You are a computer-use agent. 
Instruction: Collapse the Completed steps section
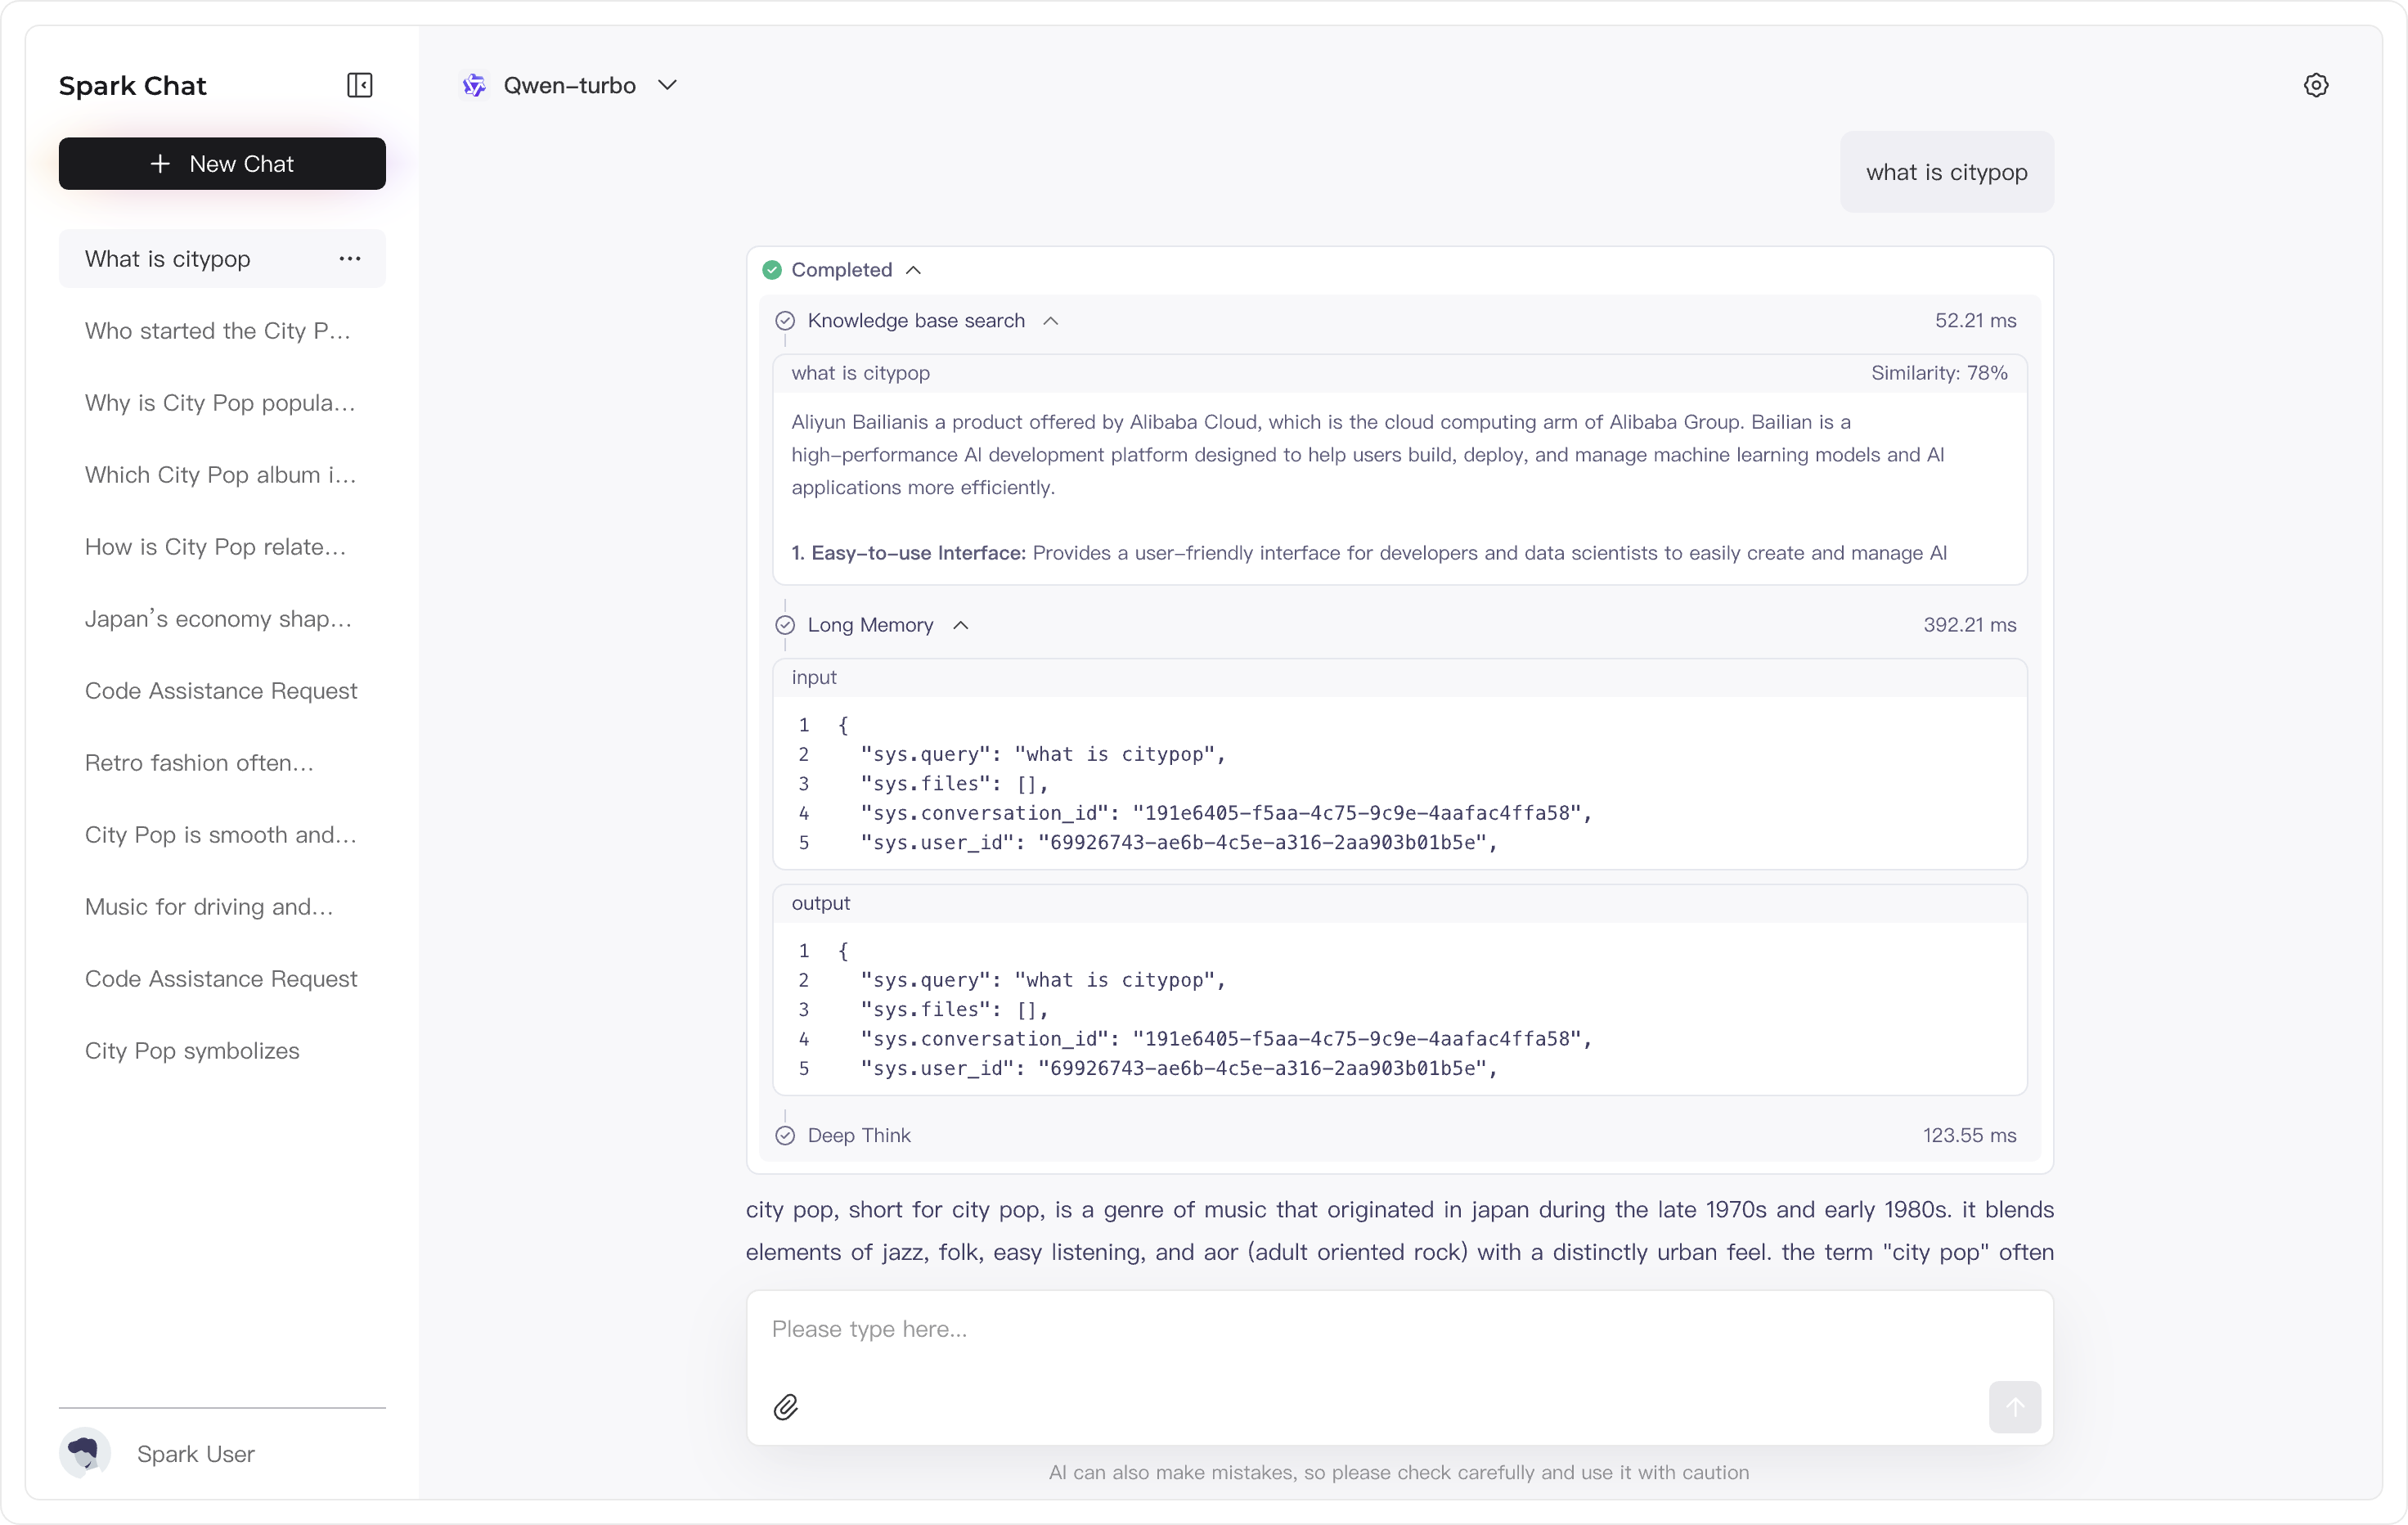(x=913, y=270)
